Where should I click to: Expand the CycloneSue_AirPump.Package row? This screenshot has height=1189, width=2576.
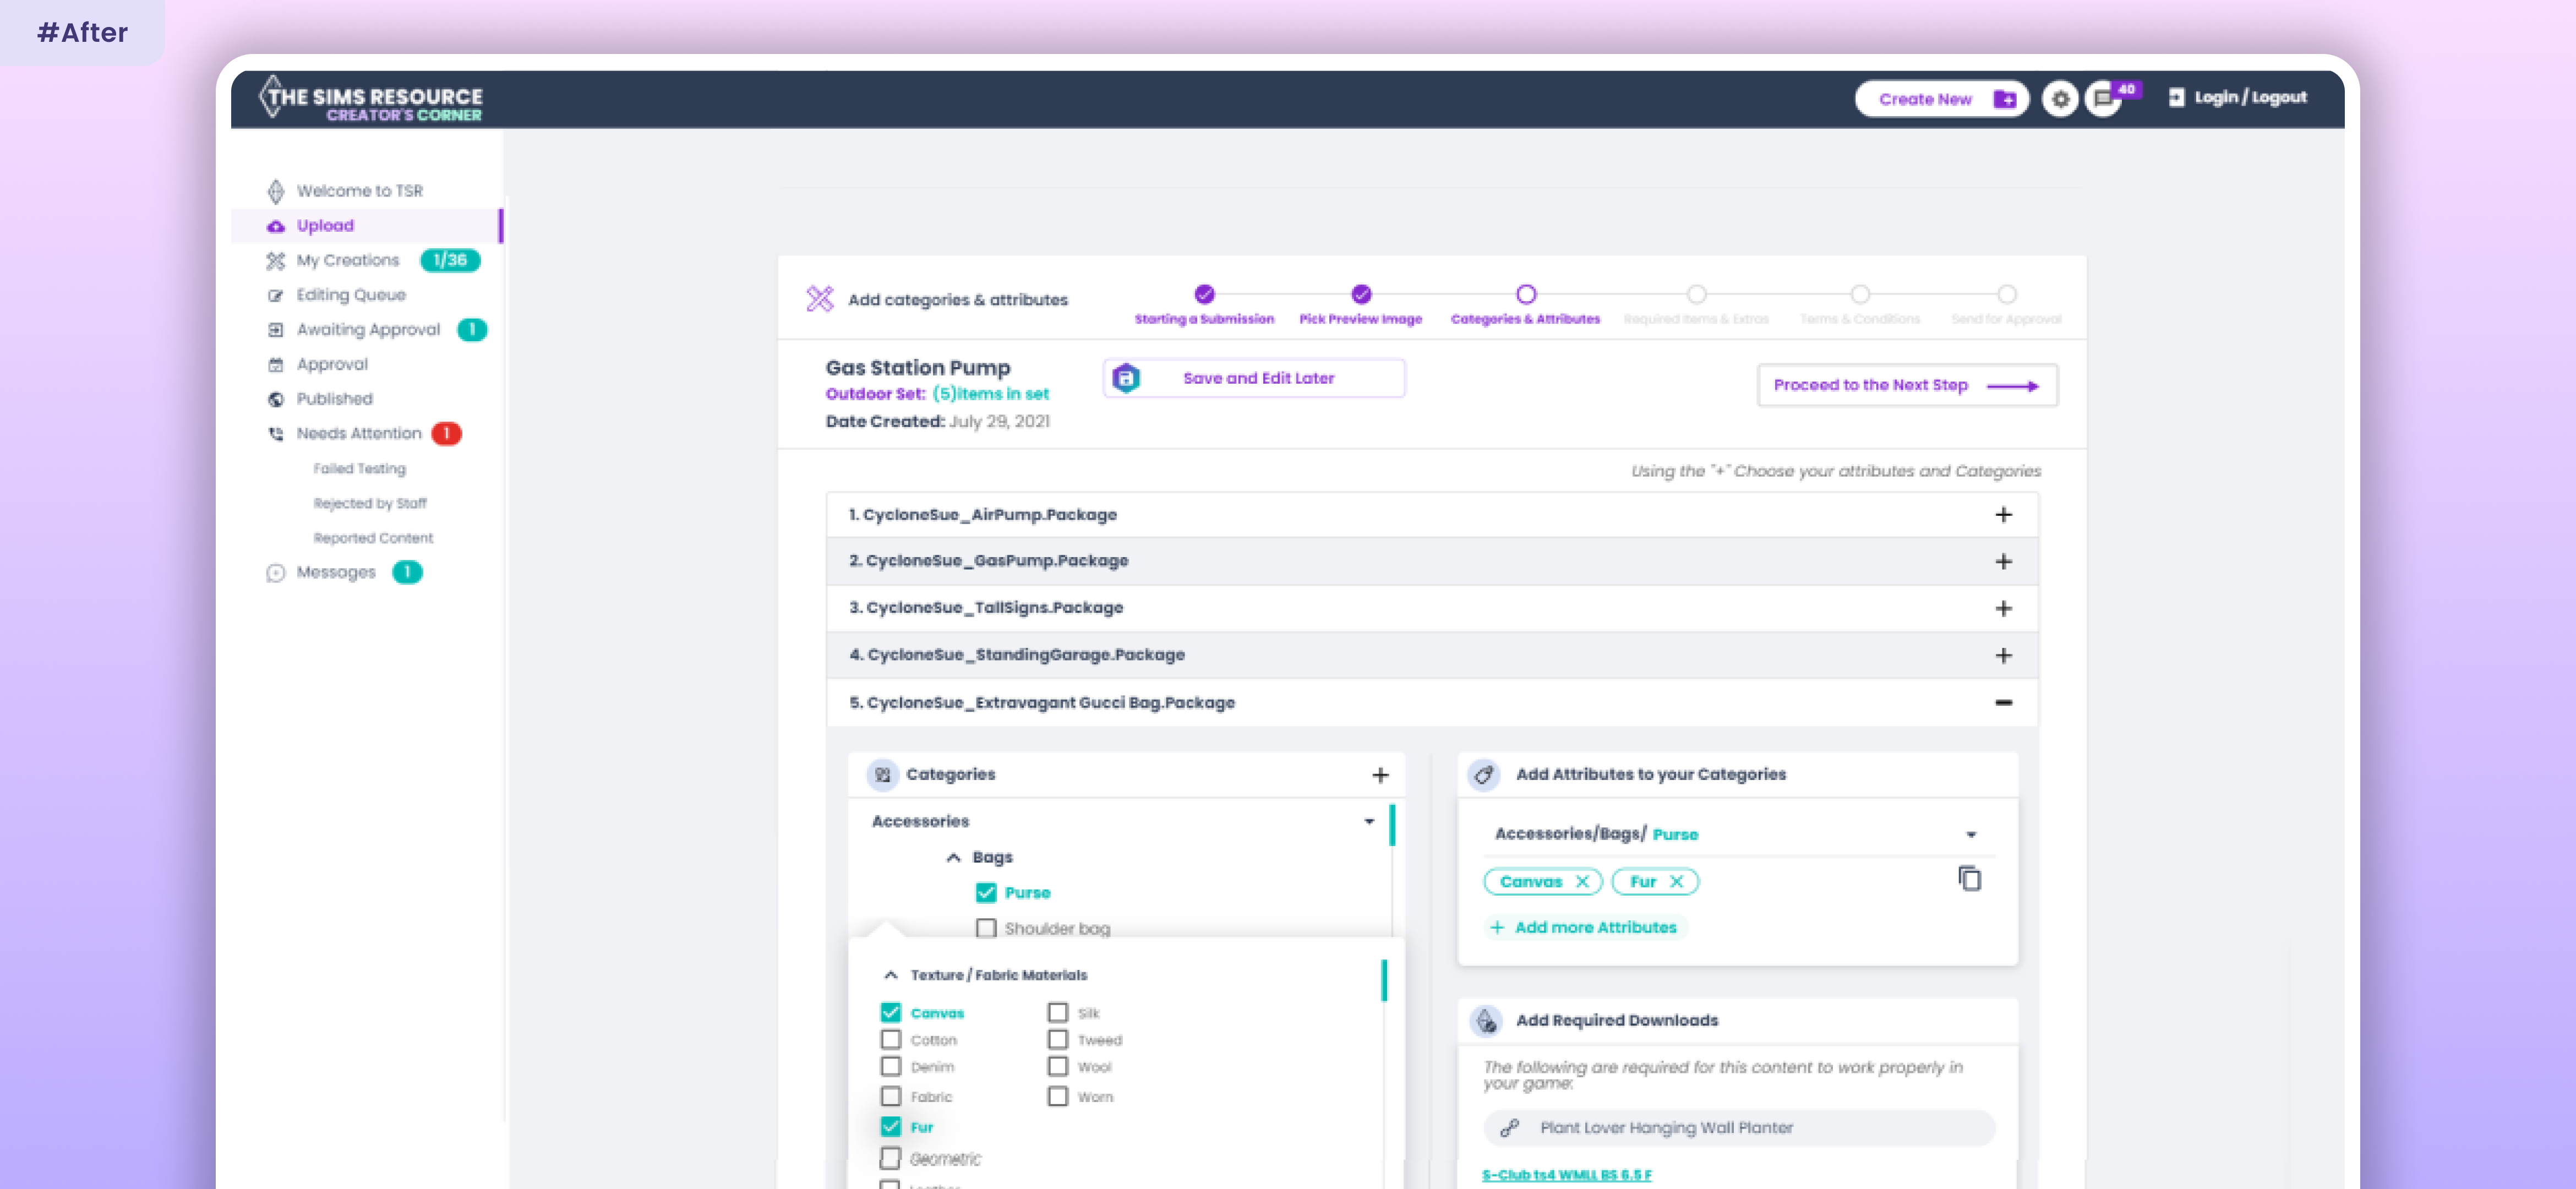tap(2003, 515)
